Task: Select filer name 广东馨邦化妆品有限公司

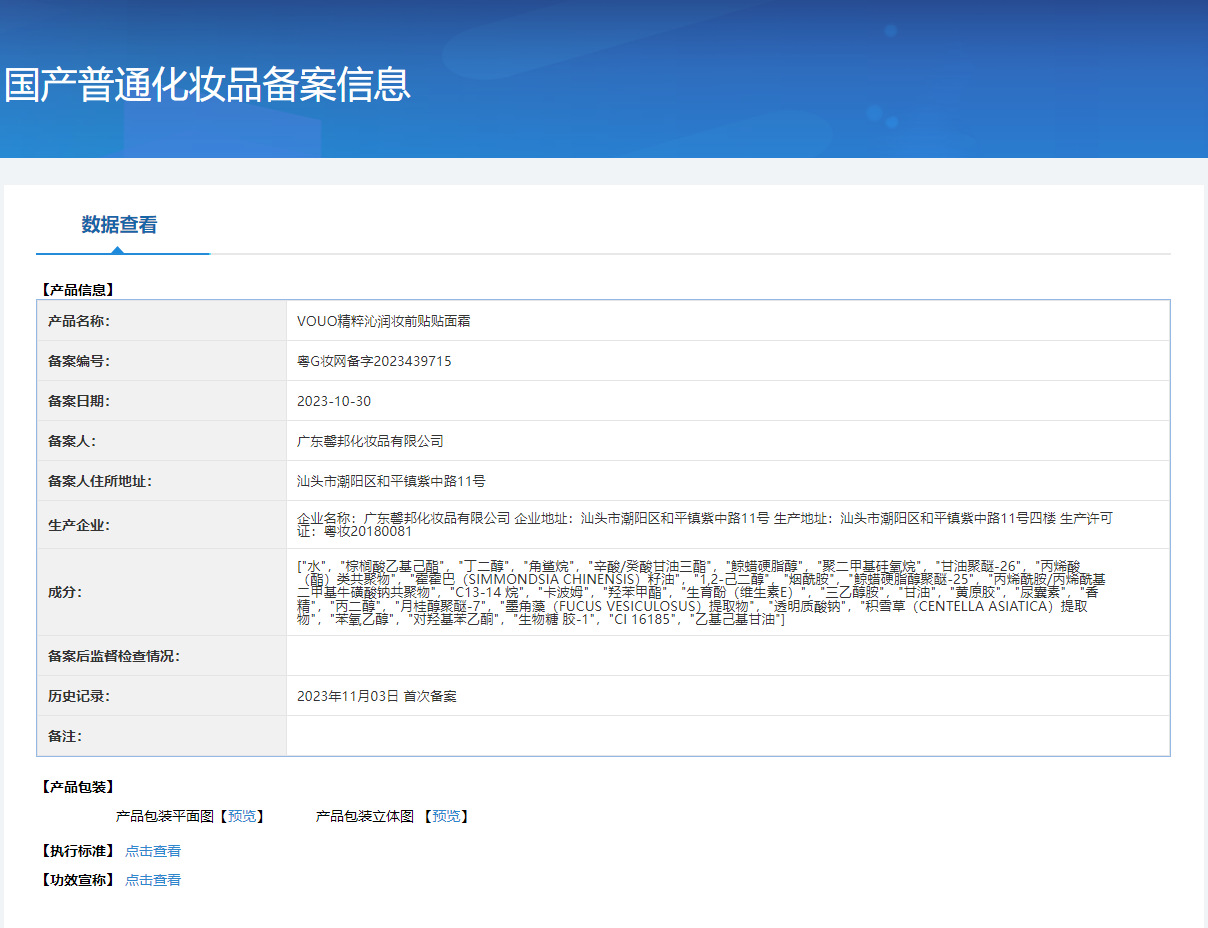Action: click(x=370, y=441)
